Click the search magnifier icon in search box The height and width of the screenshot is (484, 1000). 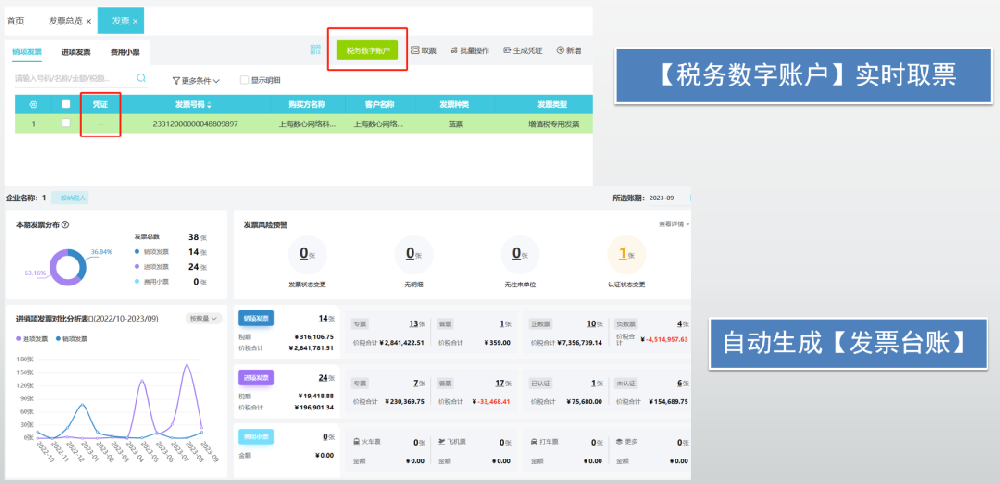point(141,78)
